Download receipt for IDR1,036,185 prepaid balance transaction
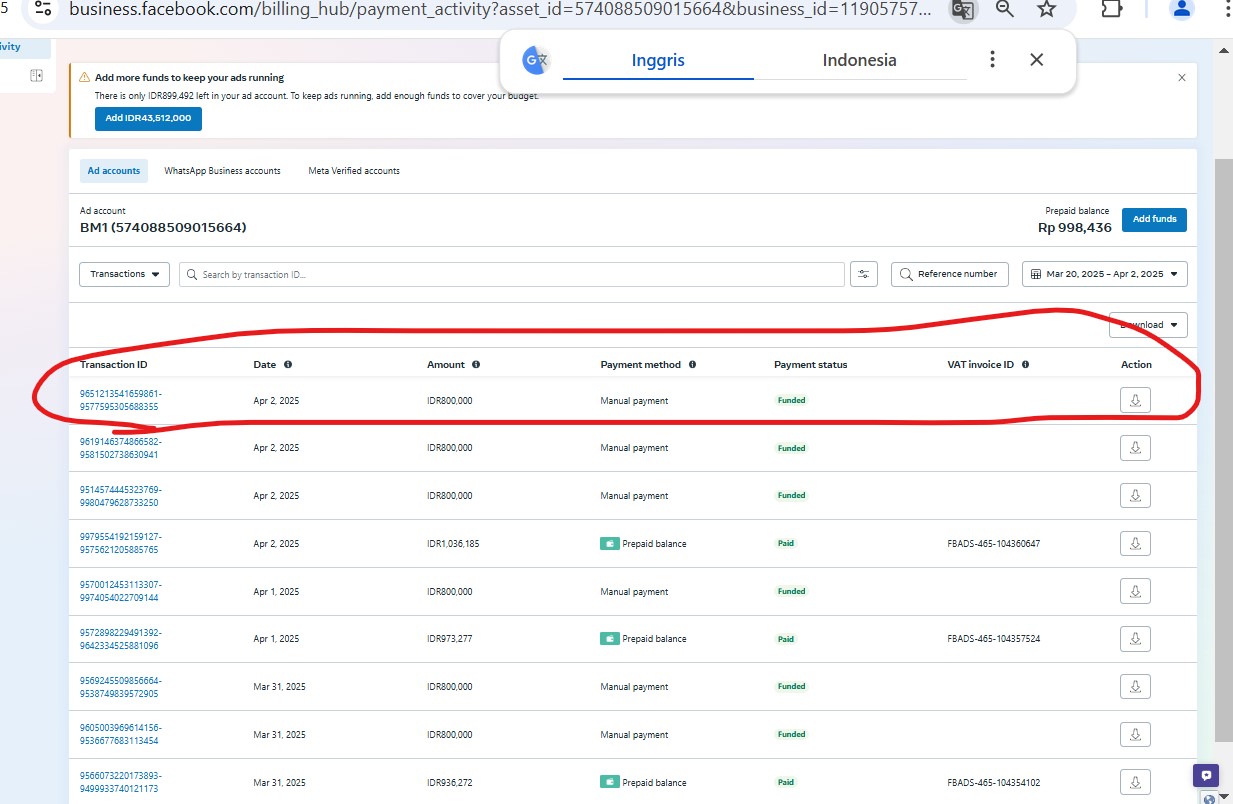 click(1135, 543)
